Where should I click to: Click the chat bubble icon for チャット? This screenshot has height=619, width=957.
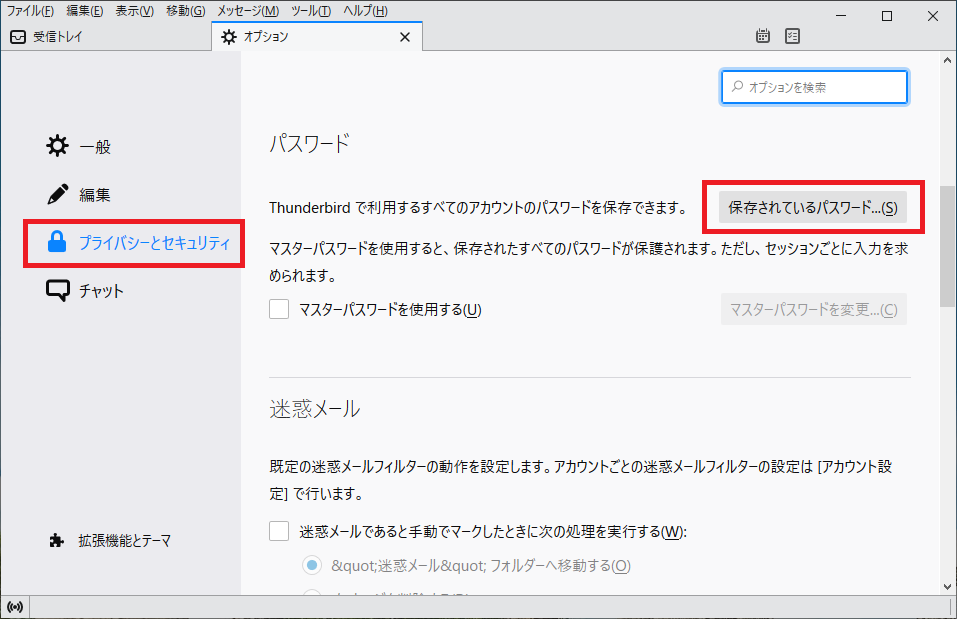click(x=58, y=291)
